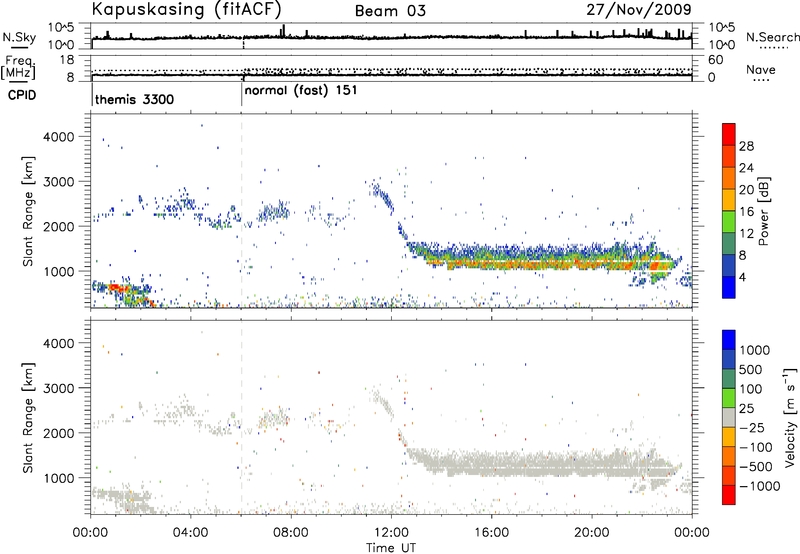This screenshot has height=554, width=800.
Task: Click the '-100' label on Velocity scale
Action: coord(756,447)
